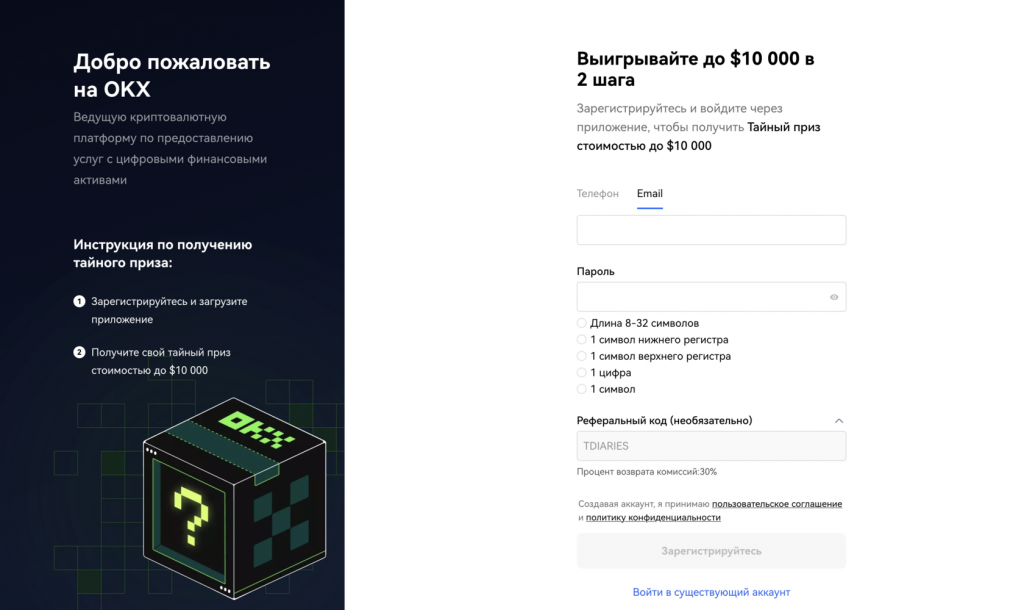The width and height of the screenshot is (1024, 610).
Task: Click the referral code field TDIARIES
Action: pos(711,446)
